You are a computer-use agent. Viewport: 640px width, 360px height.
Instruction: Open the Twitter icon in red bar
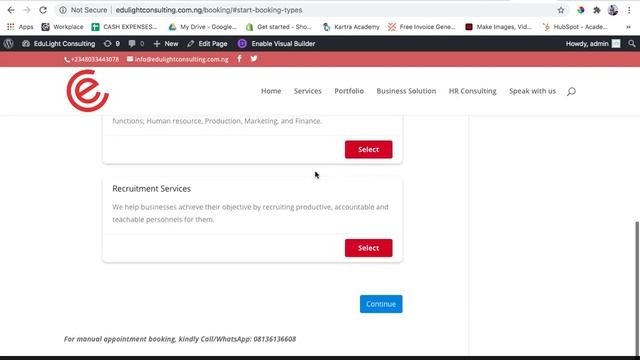coord(254,59)
